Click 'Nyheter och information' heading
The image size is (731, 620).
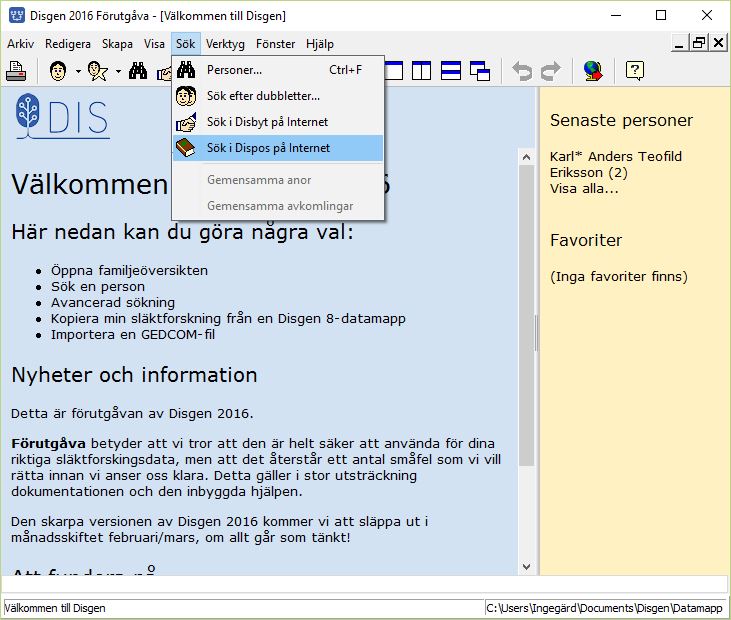tap(134, 375)
